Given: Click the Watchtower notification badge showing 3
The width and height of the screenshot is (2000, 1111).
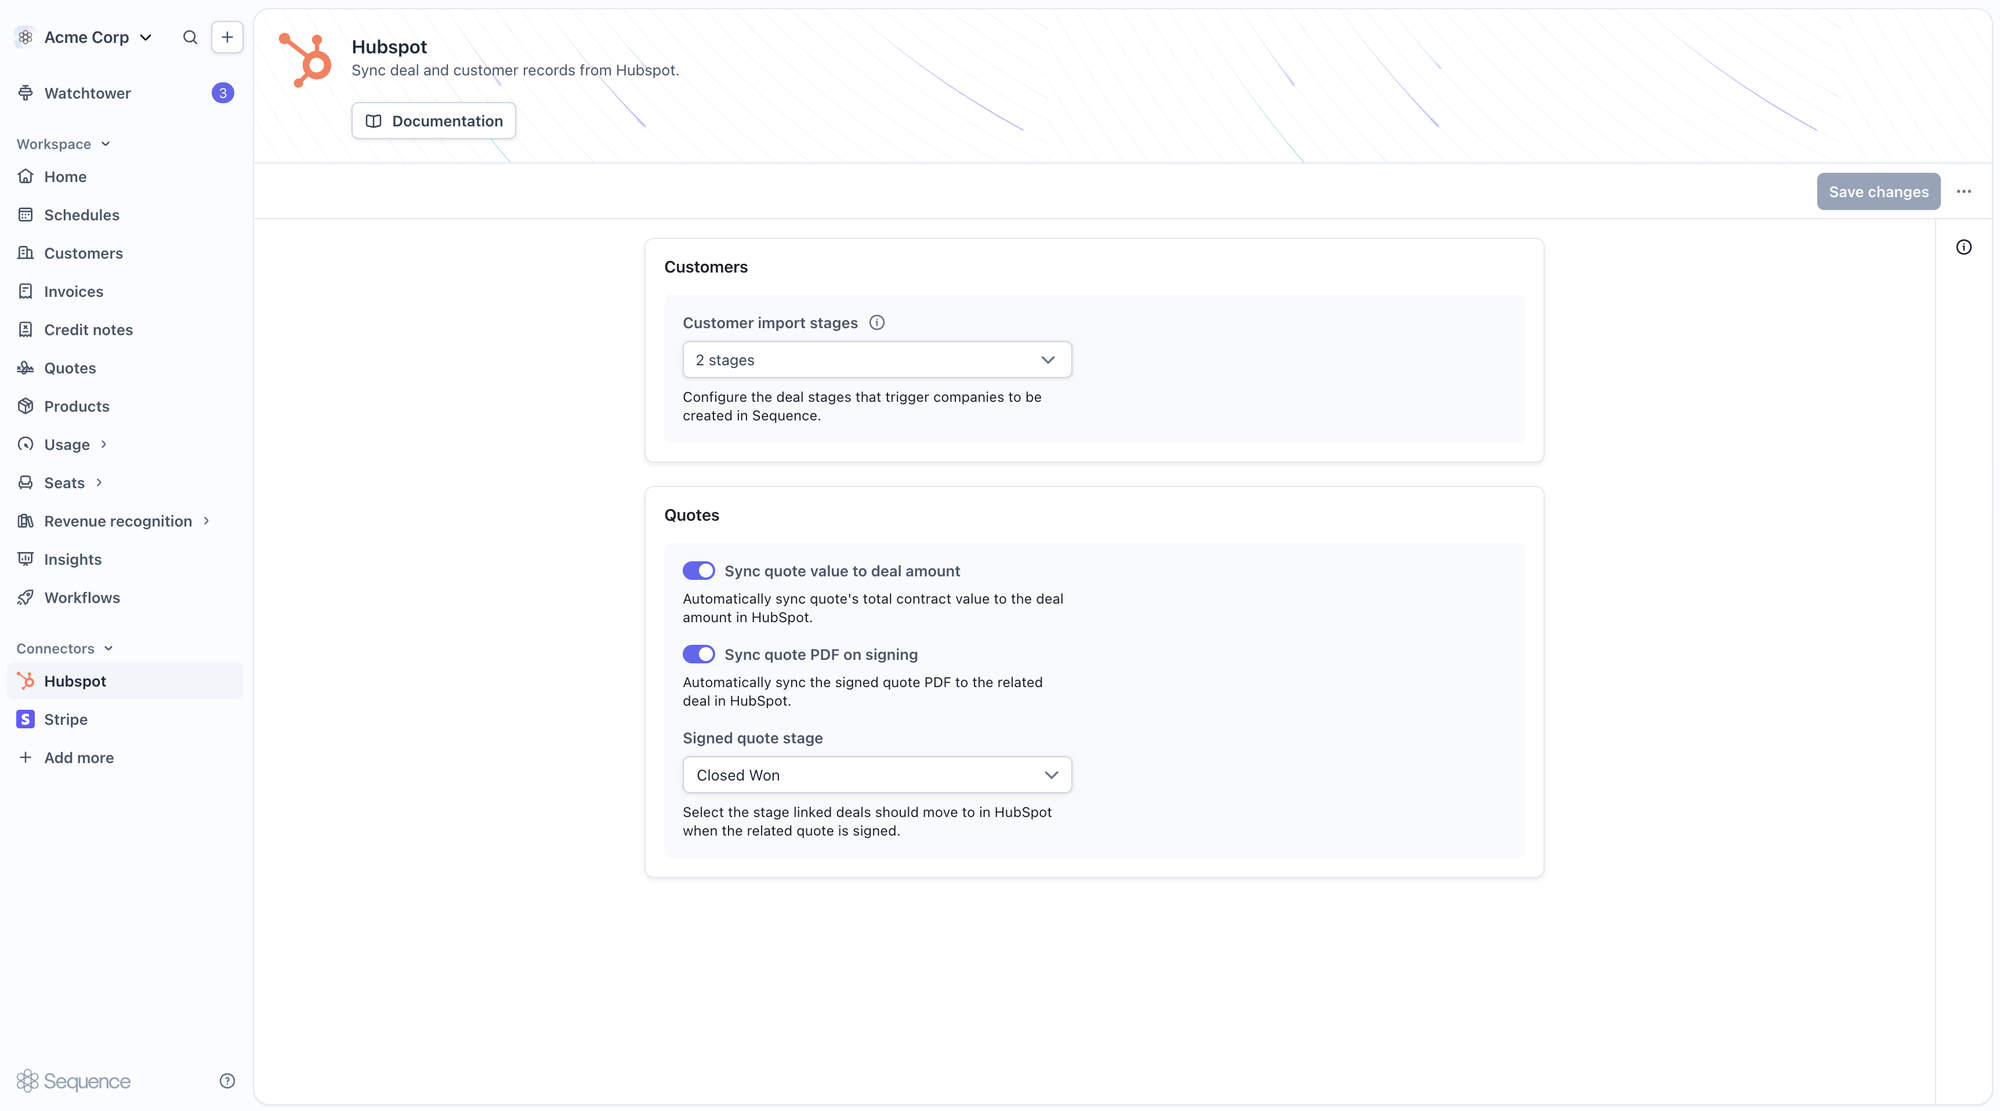Looking at the screenshot, I should 223,93.
